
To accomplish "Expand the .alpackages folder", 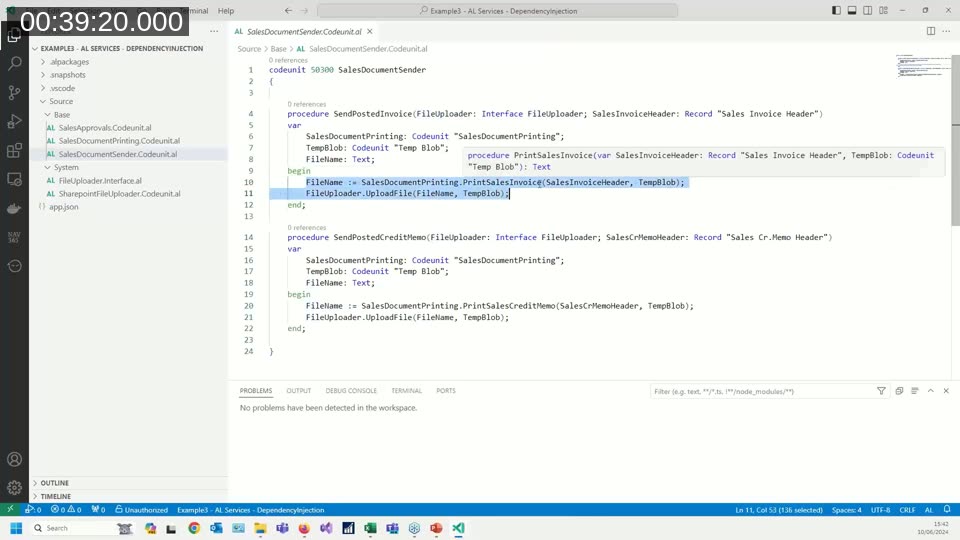I will tap(69, 62).
